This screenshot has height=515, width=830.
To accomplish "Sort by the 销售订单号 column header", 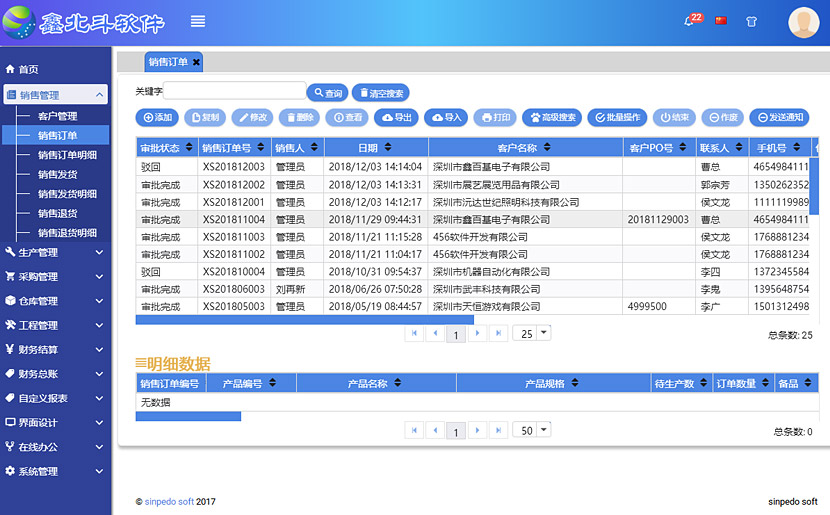I will pyautogui.click(x=234, y=148).
